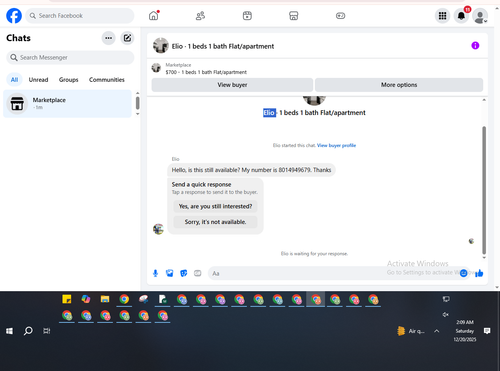Open the Marketplace icon in top navigation
Screen dimensions: 500x371
[293, 16]
